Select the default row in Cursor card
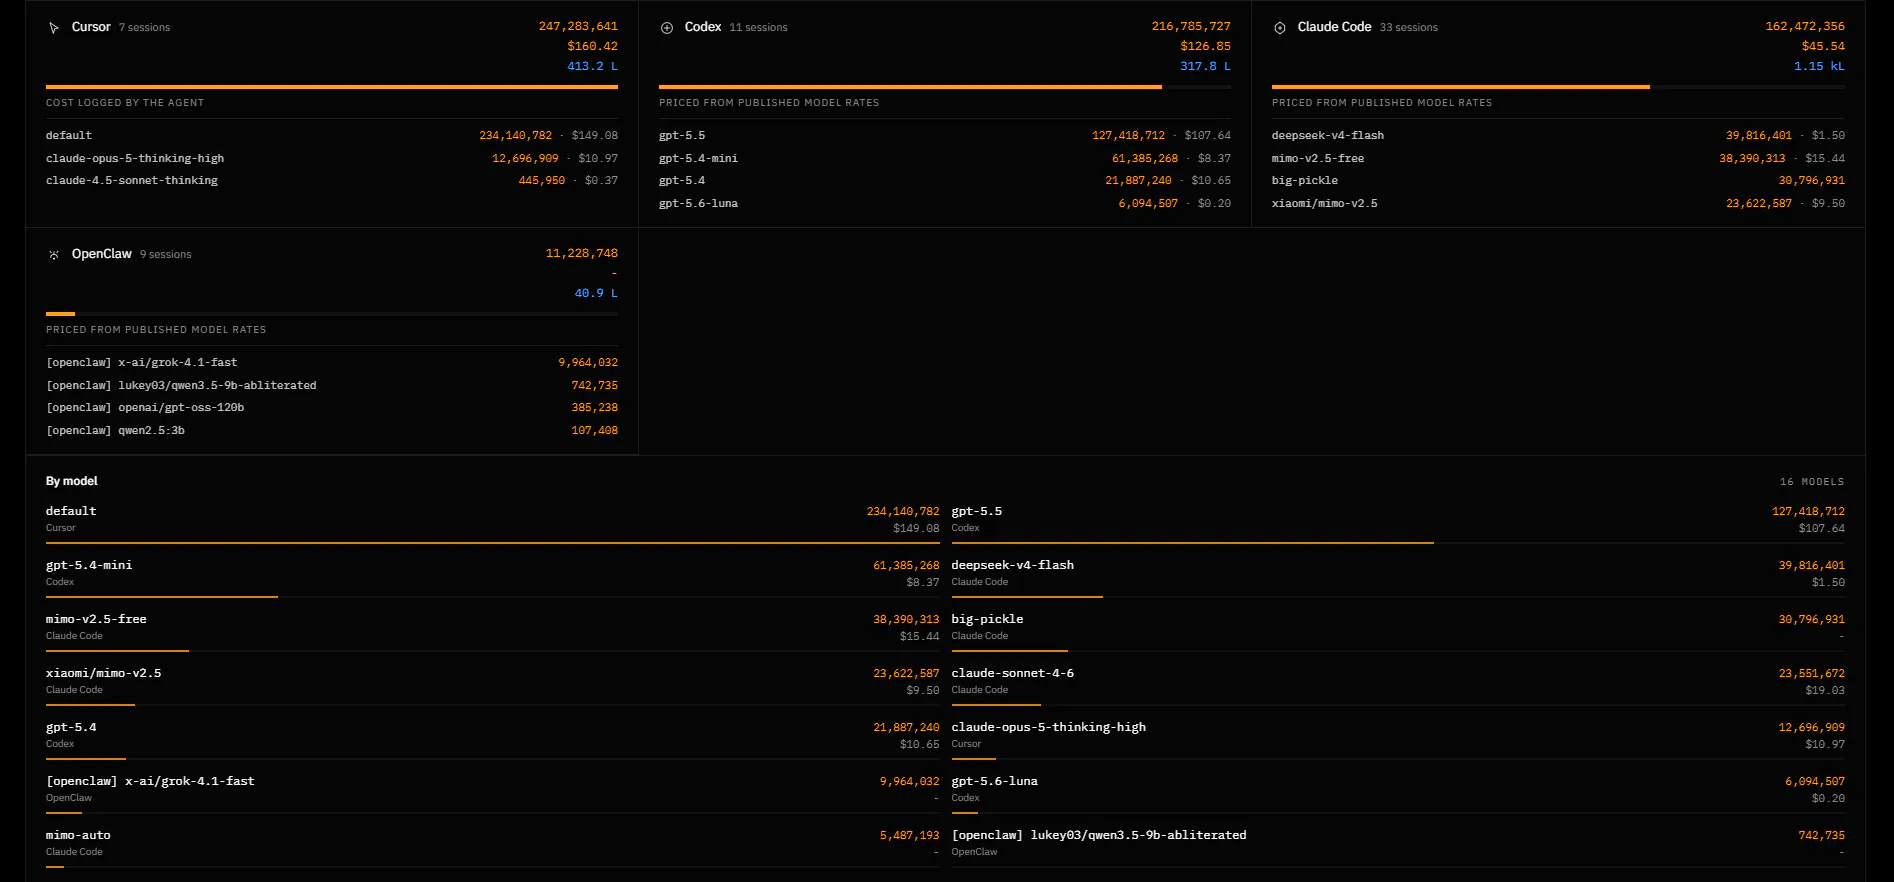The height and width of the screenshot is (882, 1894). point(332,135)
